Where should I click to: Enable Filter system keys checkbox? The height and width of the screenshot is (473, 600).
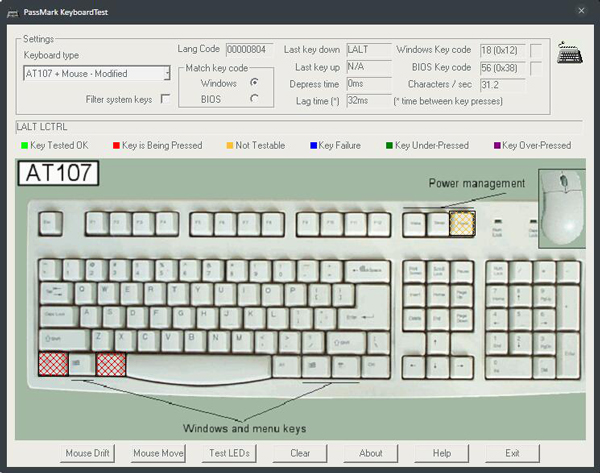[165, 99]
